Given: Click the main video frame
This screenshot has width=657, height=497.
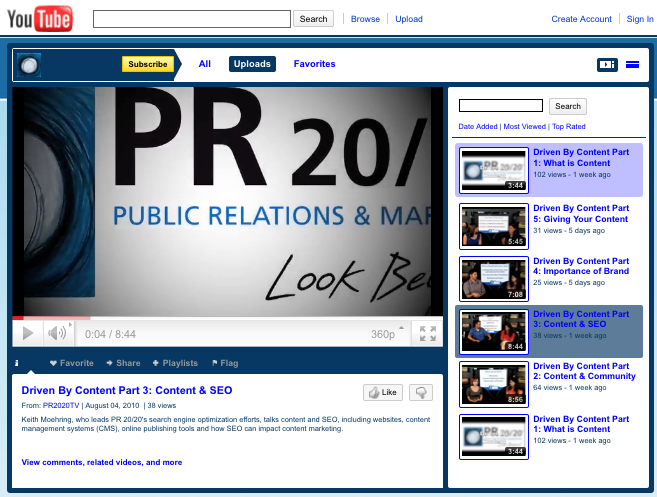Looking at the screenshot, I should click(x=228, y=202).
